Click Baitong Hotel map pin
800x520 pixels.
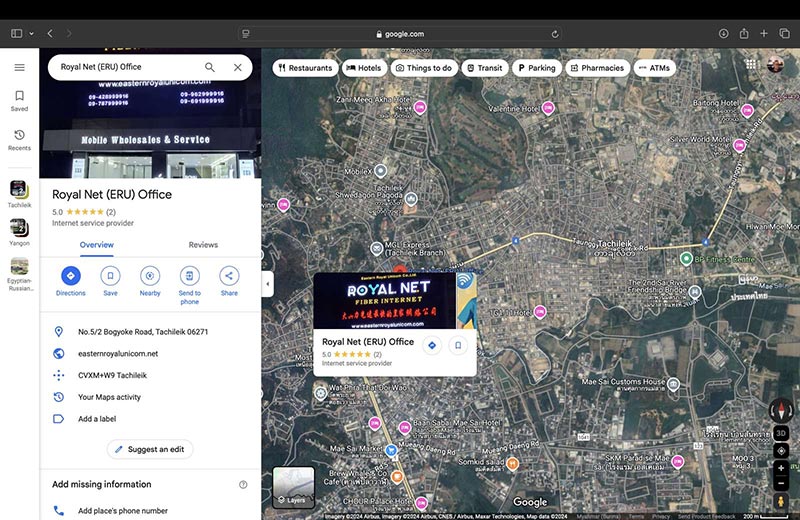(747, 111)
